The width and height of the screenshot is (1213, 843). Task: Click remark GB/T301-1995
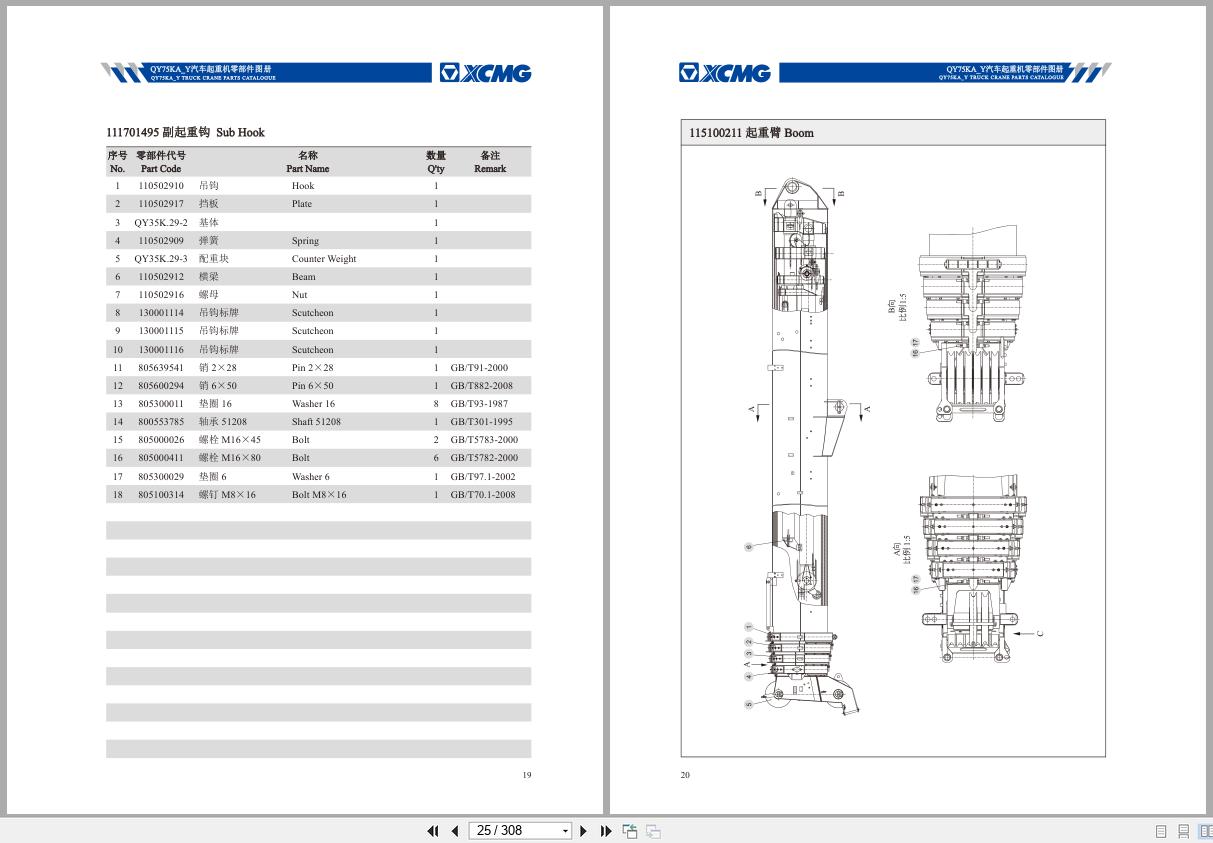pos(481,422)
